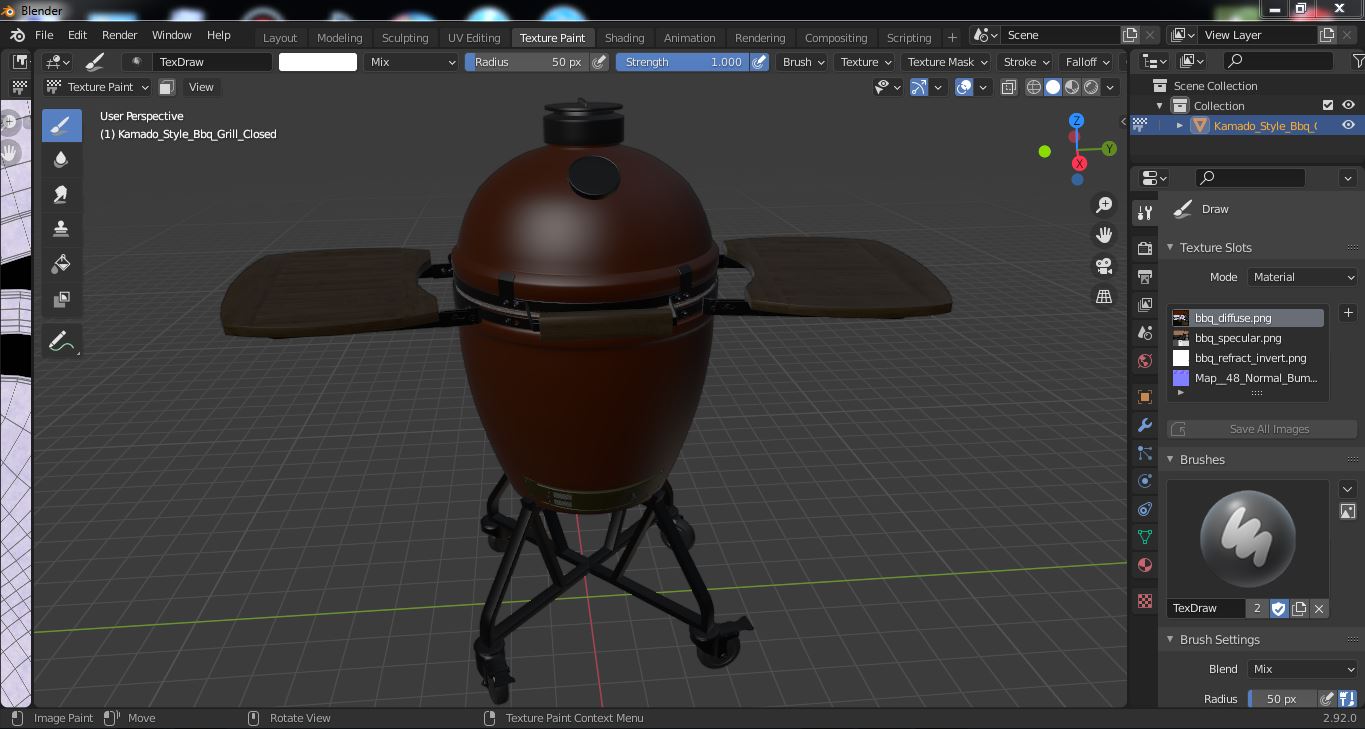The image size is (1365, 729).
Task: Click the Save All Images button
Action: pyautogui.click(x=1262, y=429)
